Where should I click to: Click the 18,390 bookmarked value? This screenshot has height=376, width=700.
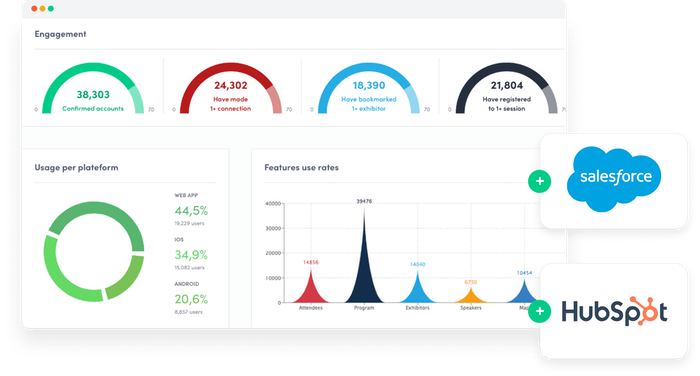(369, 85)
